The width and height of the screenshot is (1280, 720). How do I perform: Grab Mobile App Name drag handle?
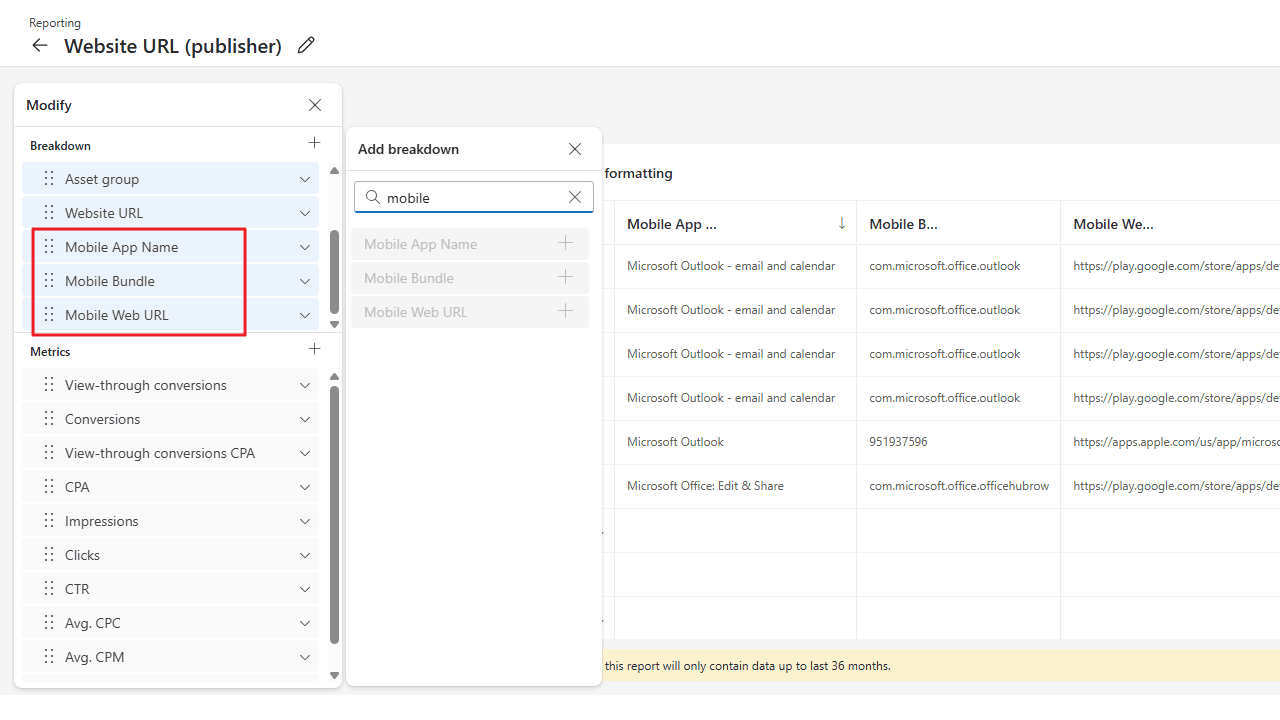(x=49, y=247)
